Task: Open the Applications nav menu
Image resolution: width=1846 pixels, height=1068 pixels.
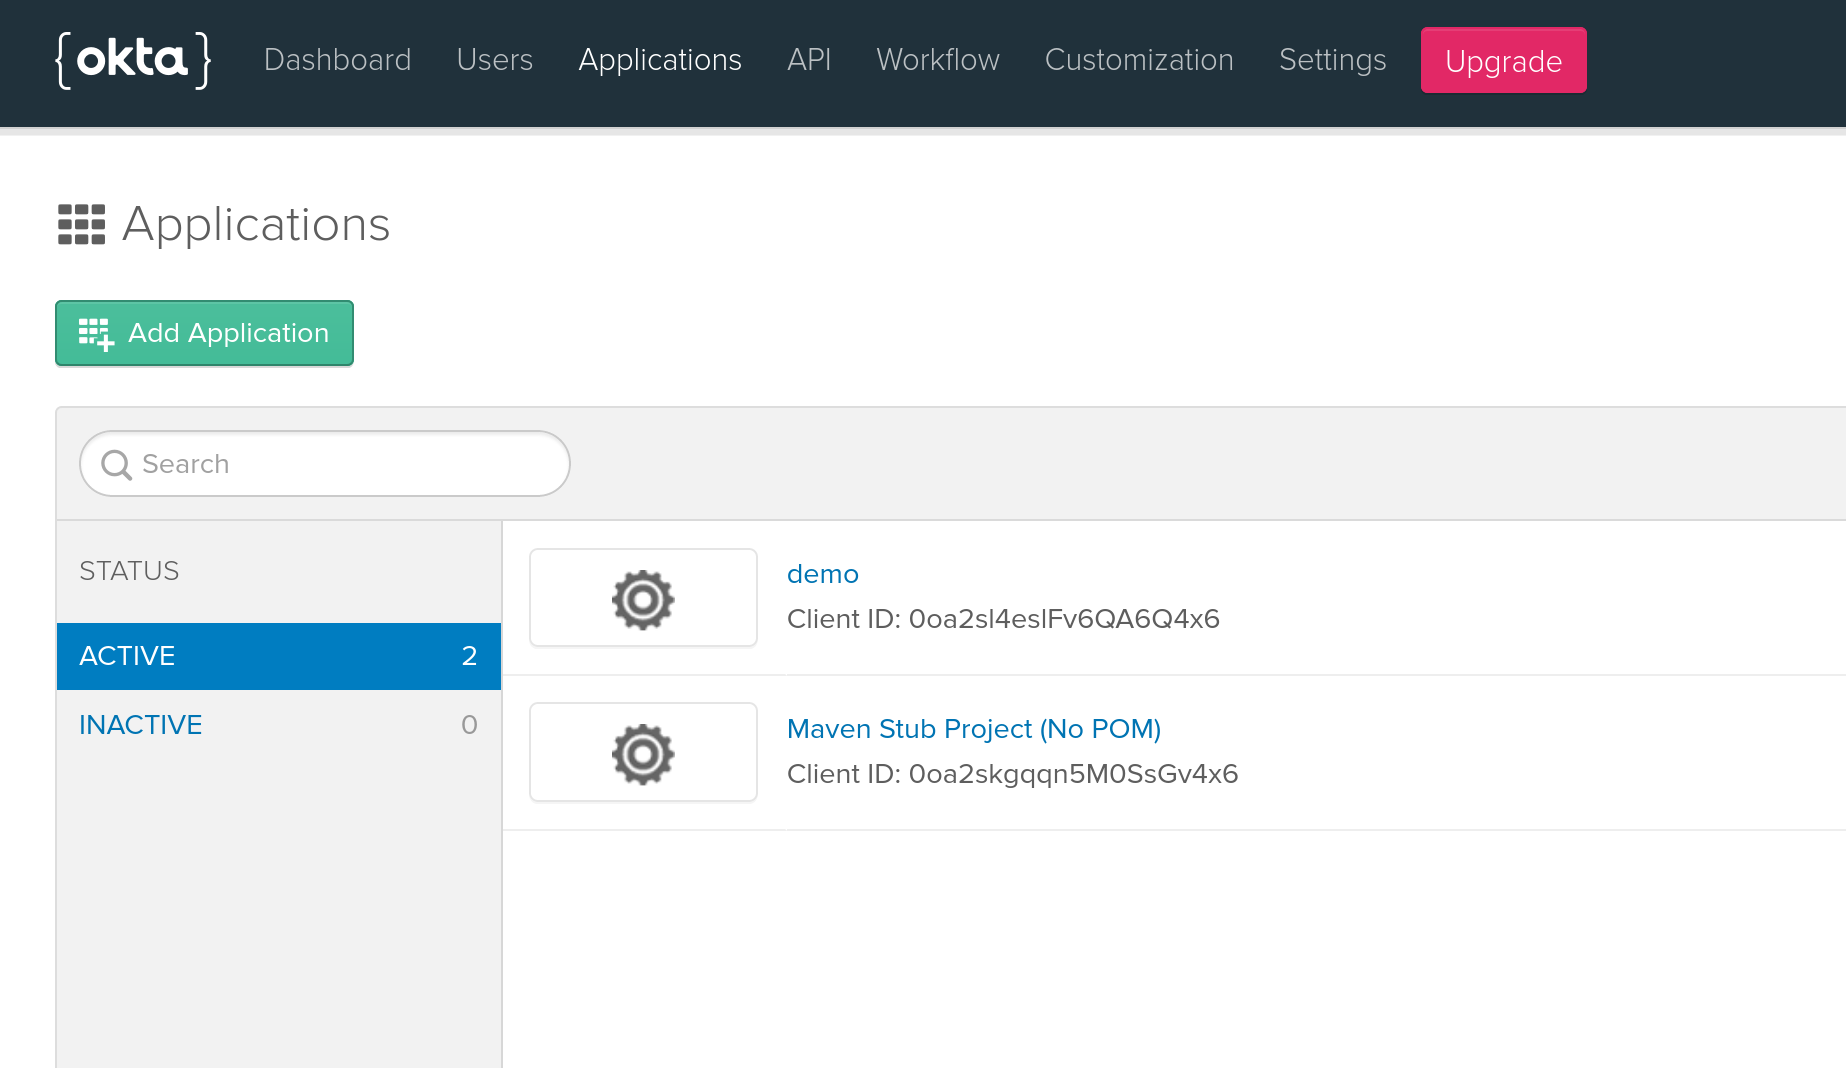Action: (x=660, y=60)
